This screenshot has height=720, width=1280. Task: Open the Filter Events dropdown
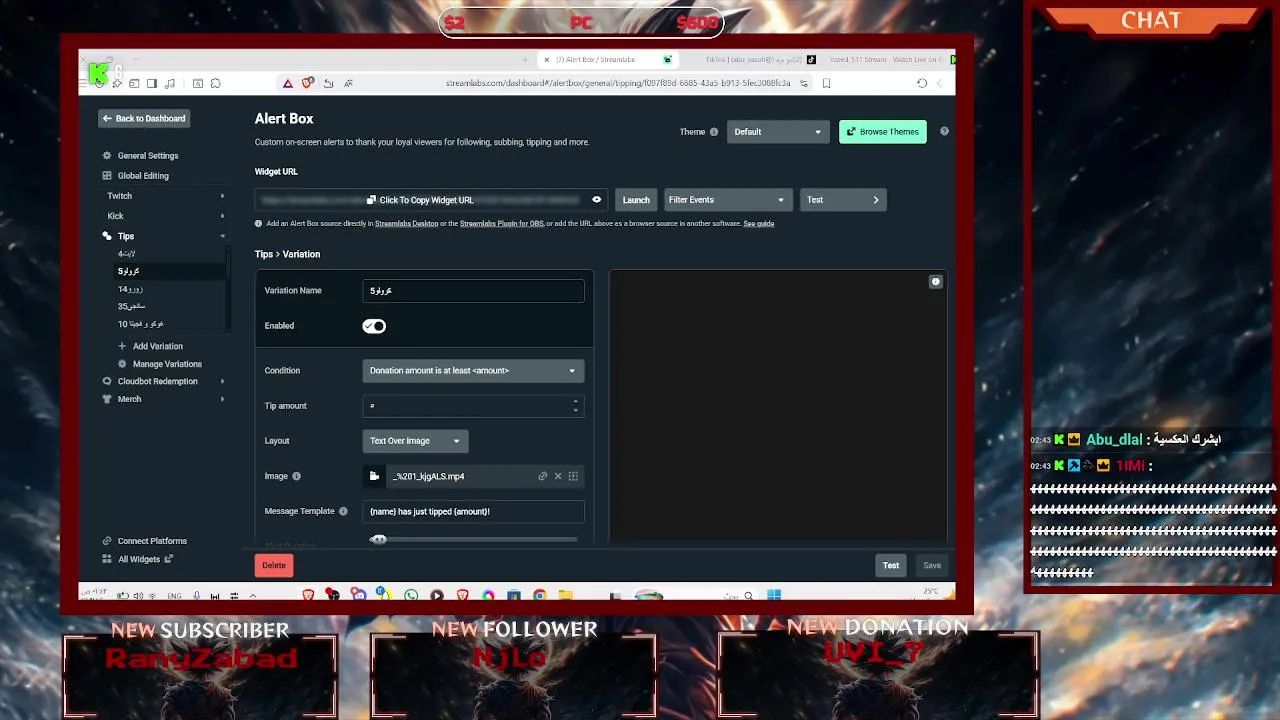click(x=727, y=200)
